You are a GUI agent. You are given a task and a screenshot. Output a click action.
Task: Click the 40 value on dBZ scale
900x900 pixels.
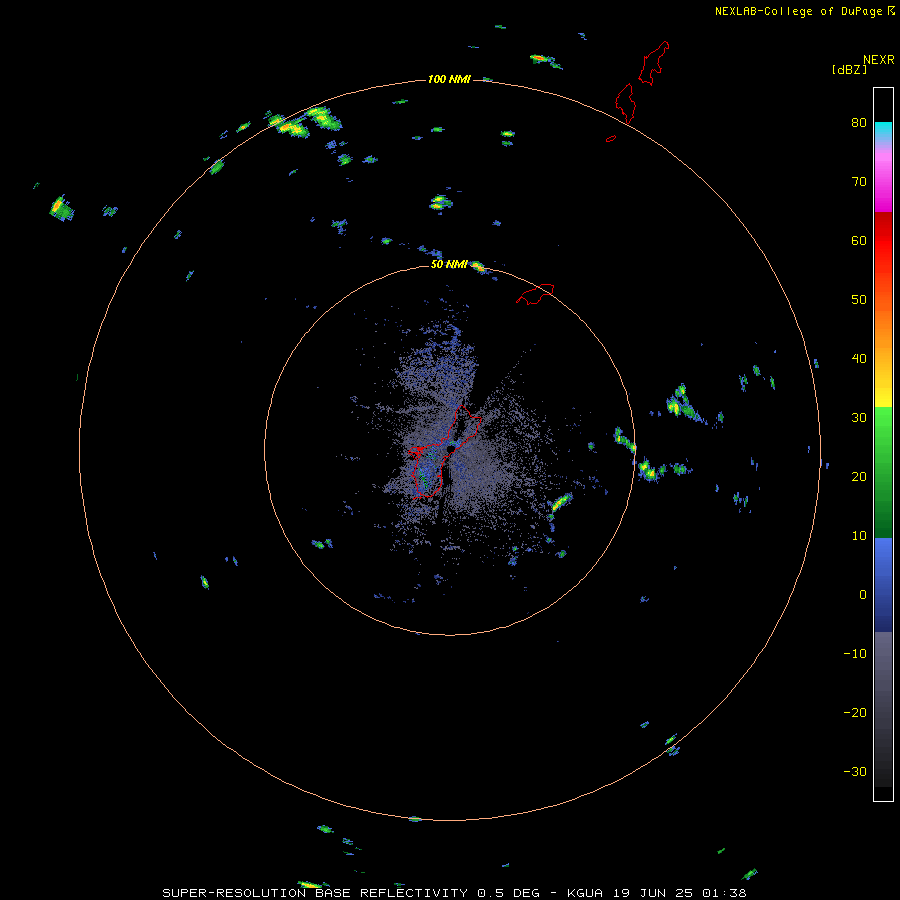point(859,359)
